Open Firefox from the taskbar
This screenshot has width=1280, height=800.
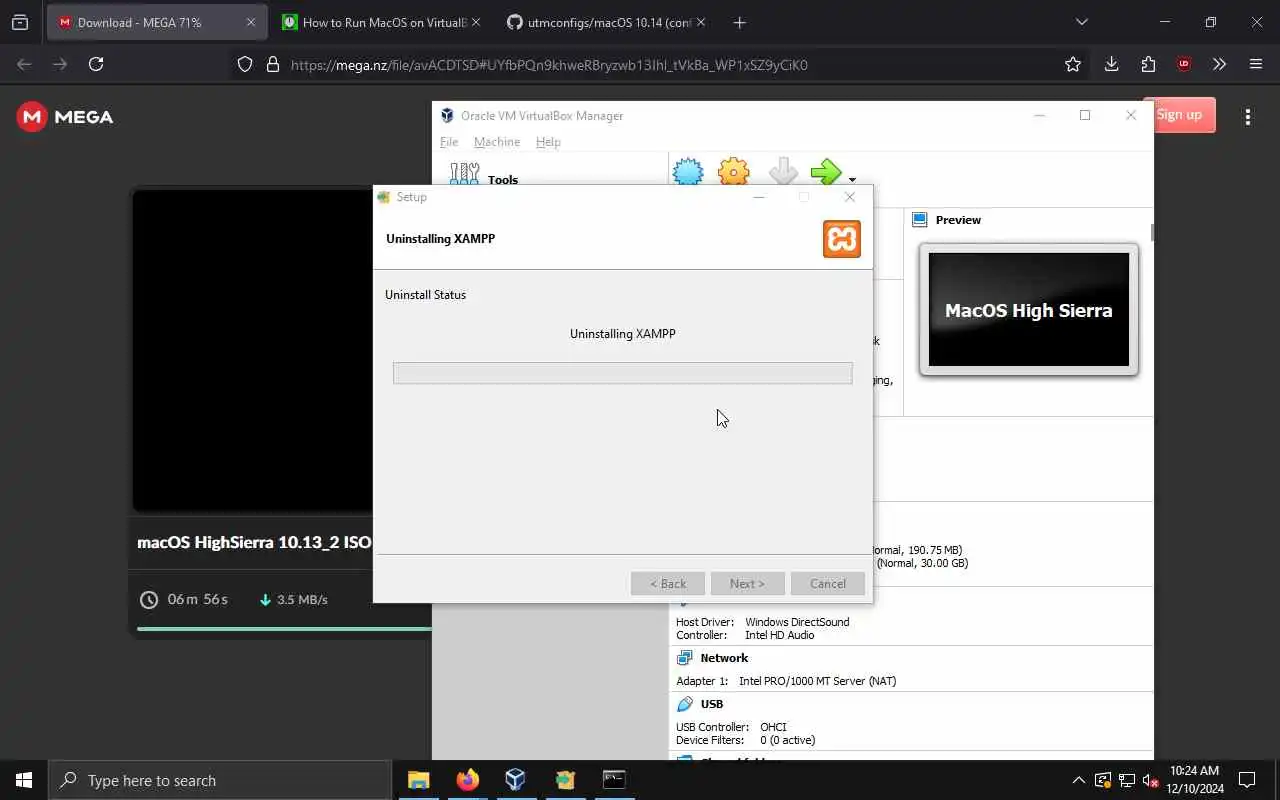[467, 780]
